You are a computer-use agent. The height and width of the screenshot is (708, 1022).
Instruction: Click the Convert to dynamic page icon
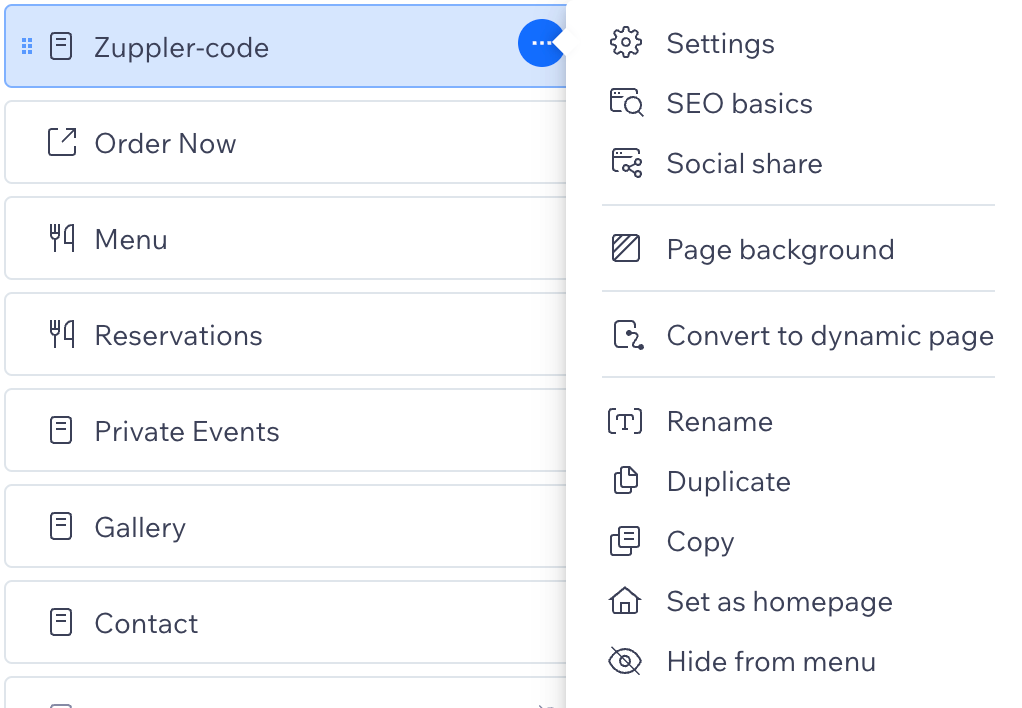coord(629,334)
